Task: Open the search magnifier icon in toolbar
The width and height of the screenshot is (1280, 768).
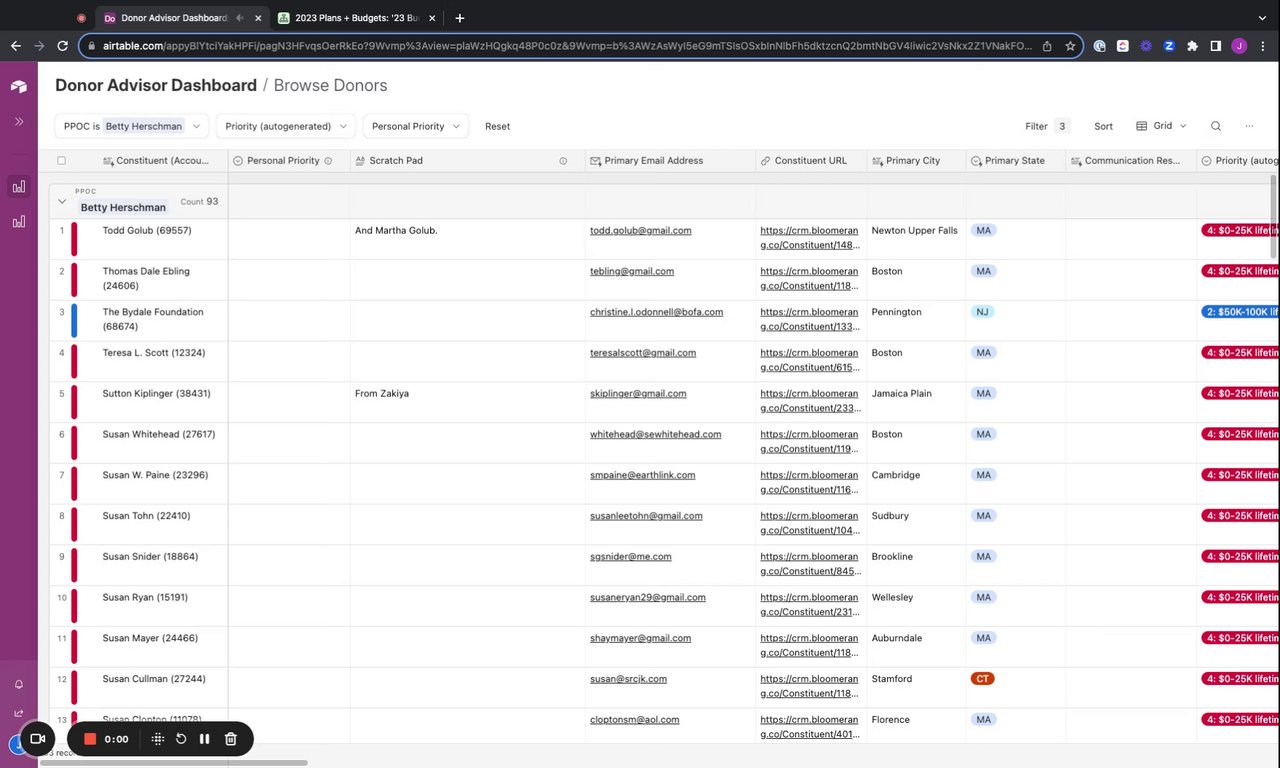Action: click(x=1216, y=126)
